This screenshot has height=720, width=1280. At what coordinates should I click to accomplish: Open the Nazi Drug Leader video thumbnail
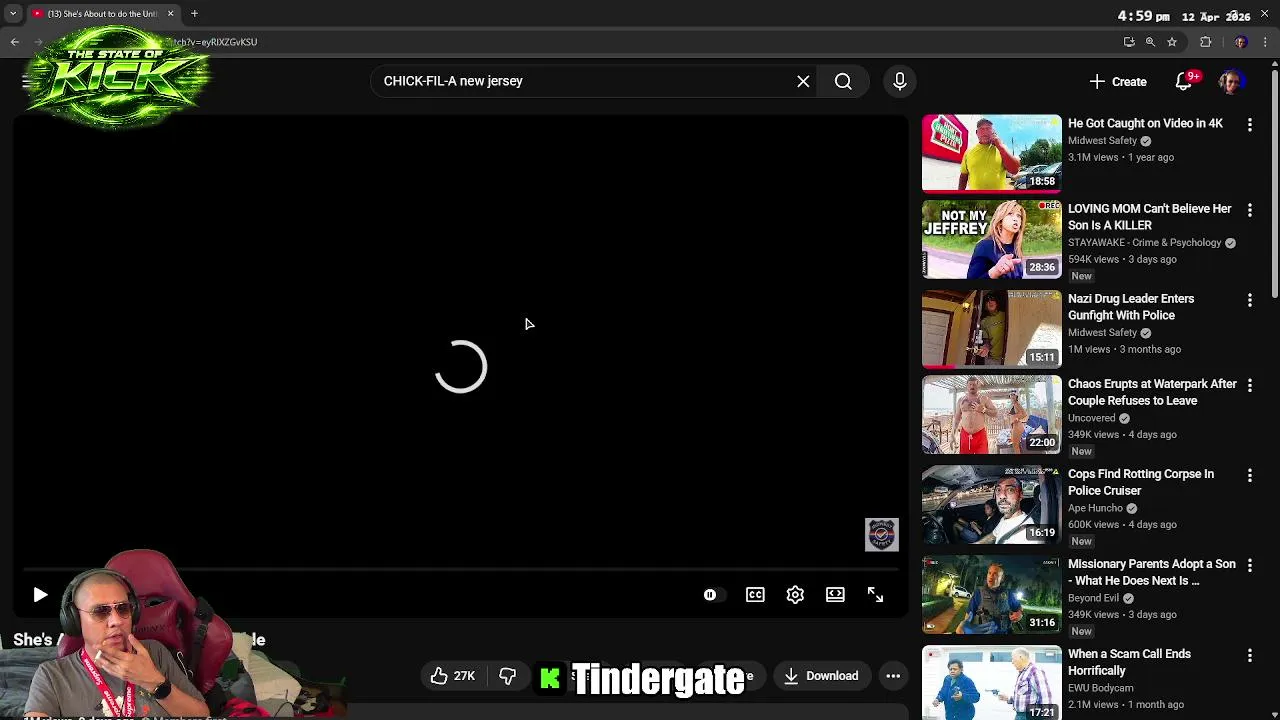coord(991,329)
